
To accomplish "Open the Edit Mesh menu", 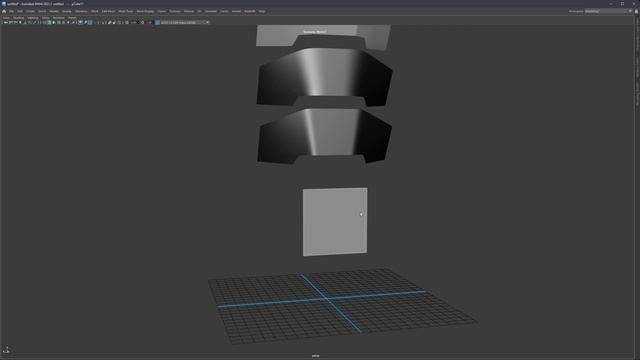I will [x=109, y=11].
